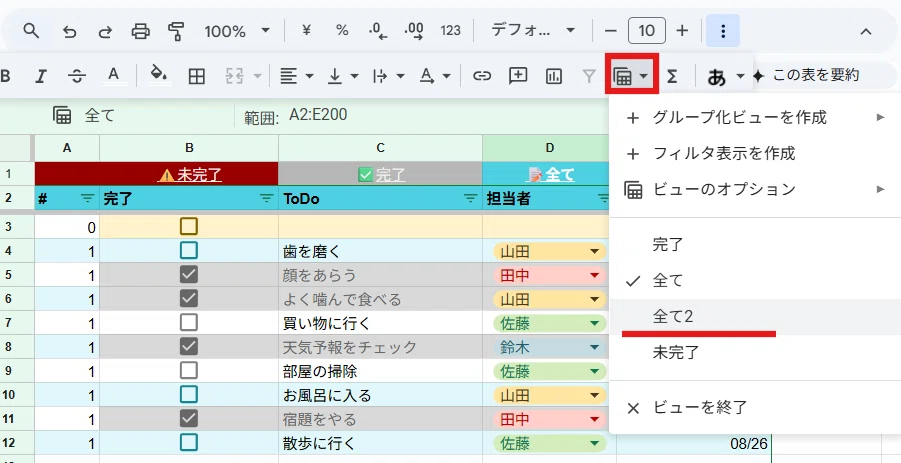This screenshot has height=463, width=901.
Task: Open the font dropdown デフォ...
Action: point(533,30)
